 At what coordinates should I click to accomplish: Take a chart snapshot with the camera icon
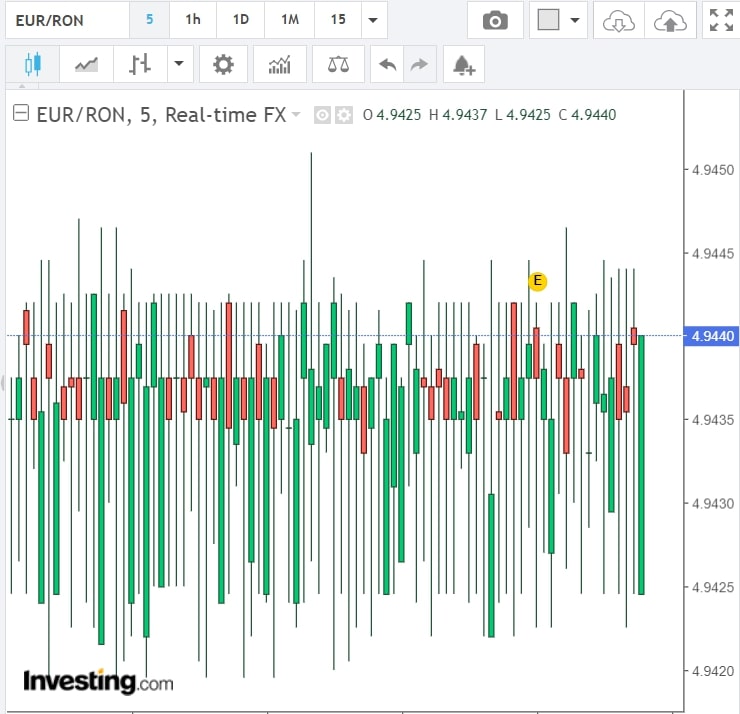[x=494, y=20]
